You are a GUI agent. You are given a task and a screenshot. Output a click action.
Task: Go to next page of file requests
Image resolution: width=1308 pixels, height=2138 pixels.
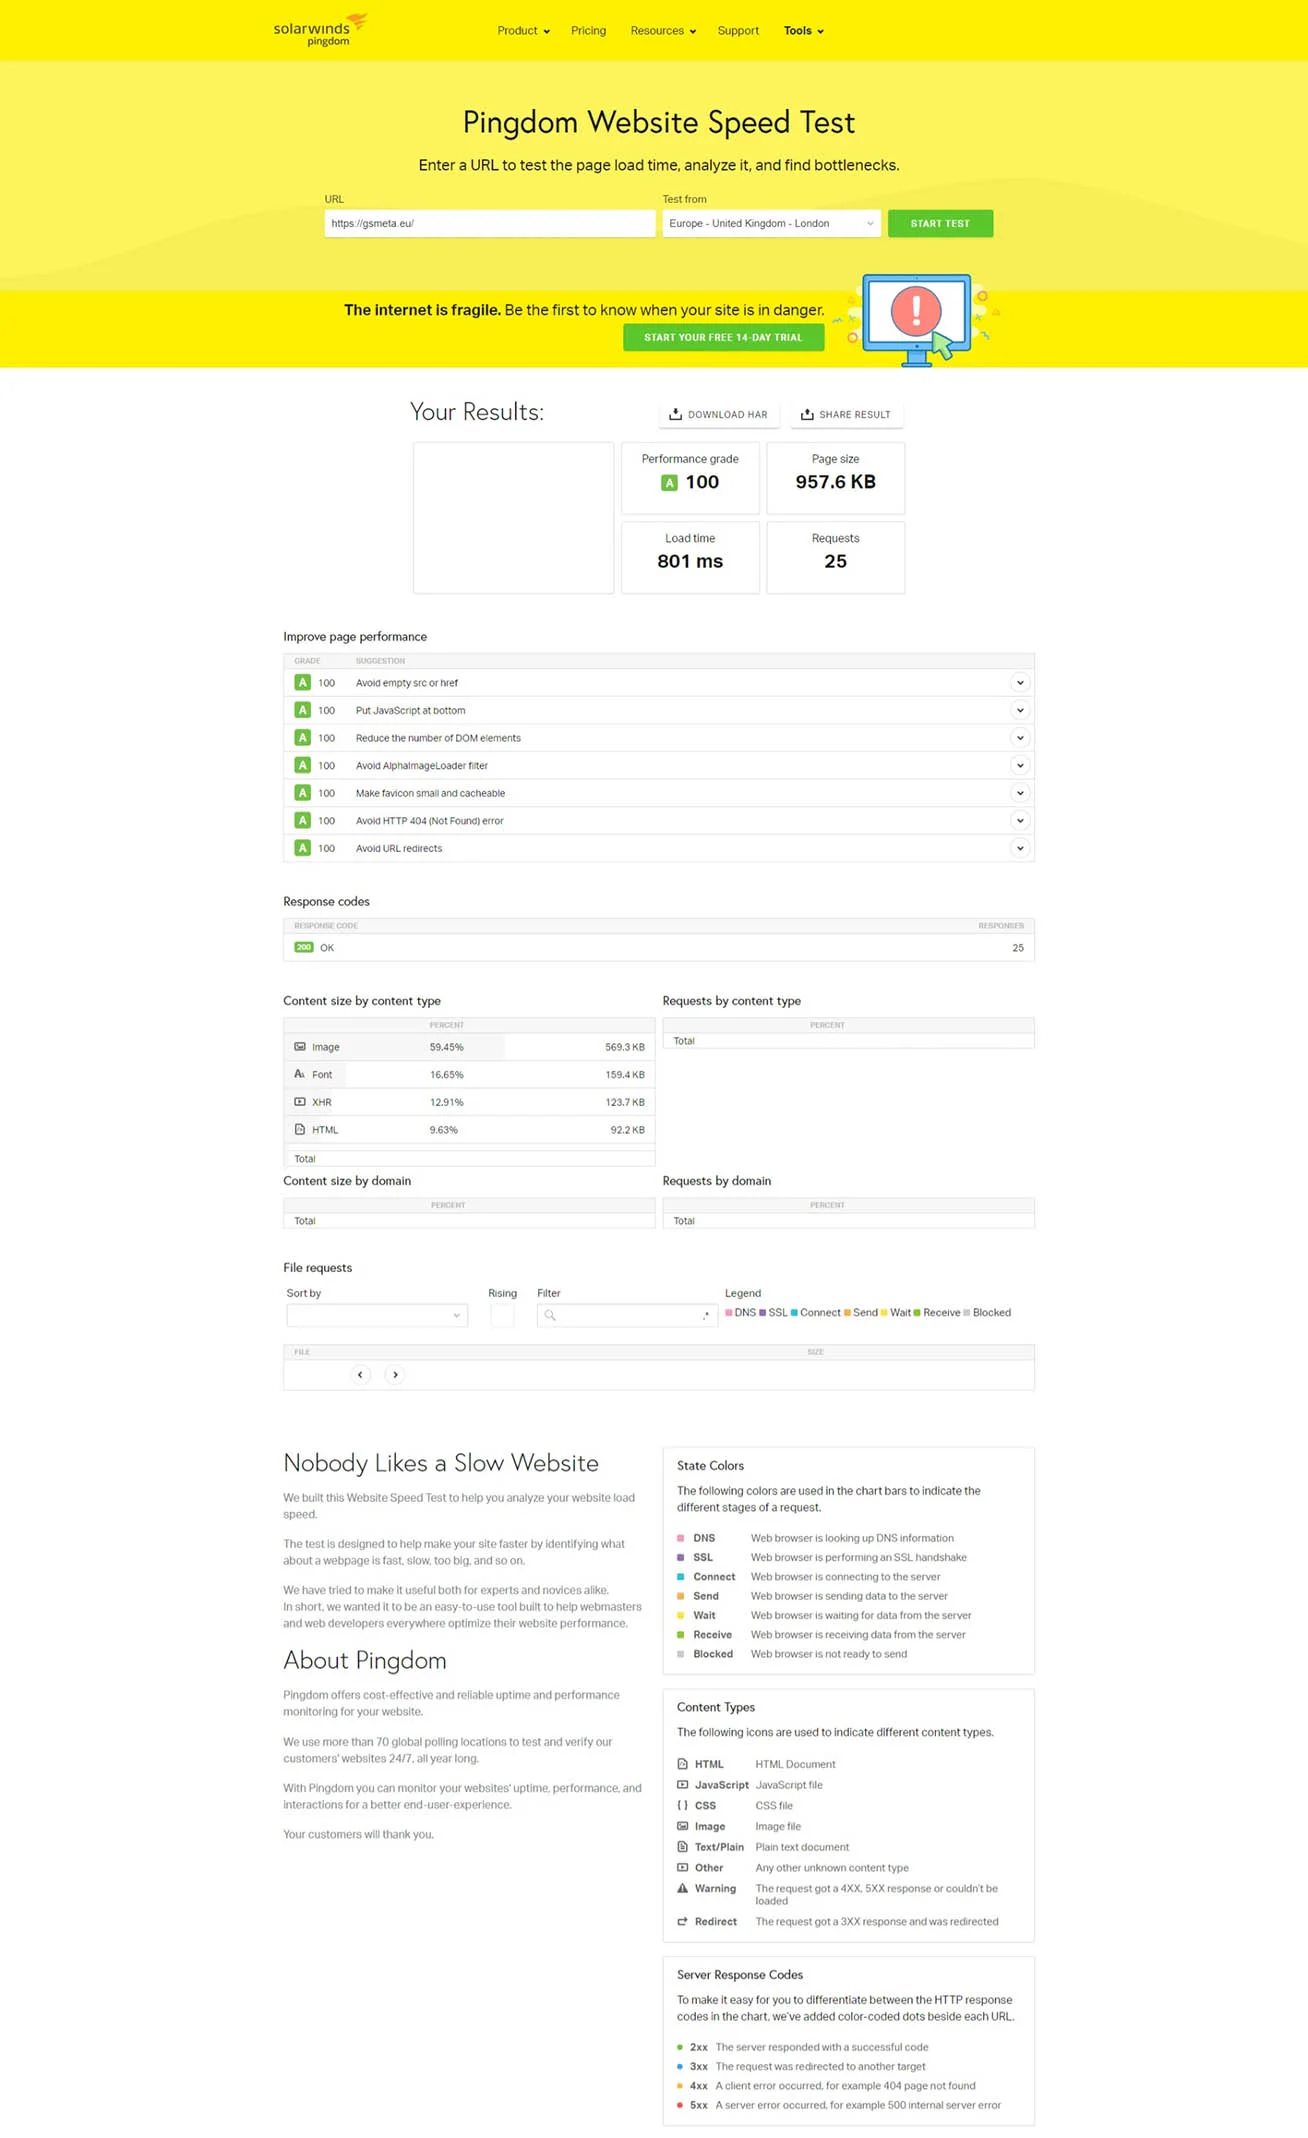pyautogui.click(x=395, y=1375)
